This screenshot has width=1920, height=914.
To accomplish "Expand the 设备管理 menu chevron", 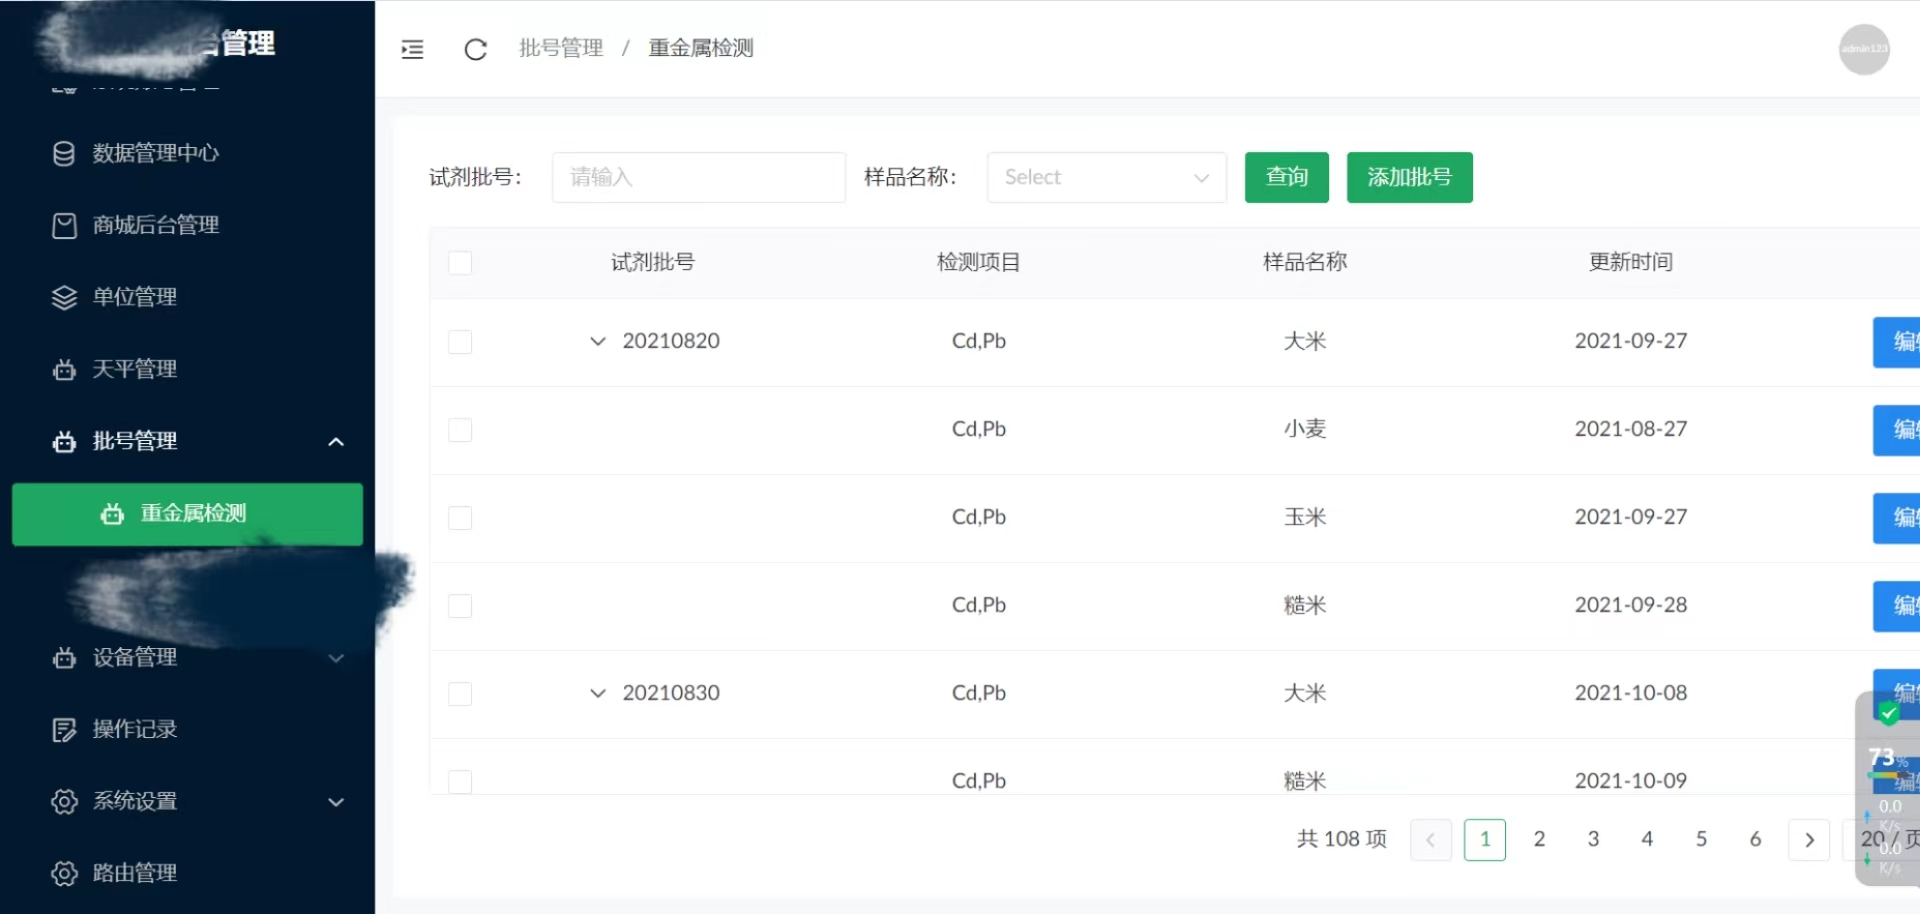I will click(x=336, y=657).
